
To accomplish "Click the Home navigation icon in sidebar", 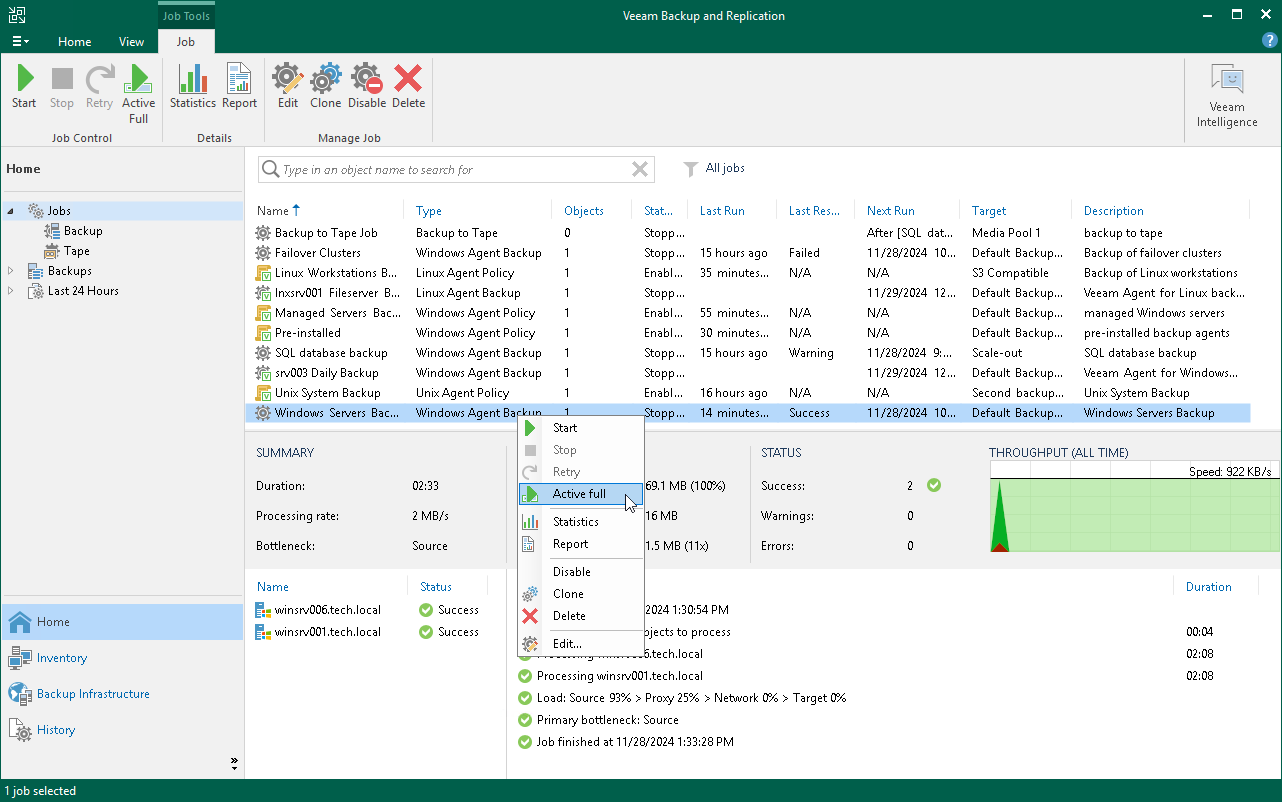I will [20, 622].
